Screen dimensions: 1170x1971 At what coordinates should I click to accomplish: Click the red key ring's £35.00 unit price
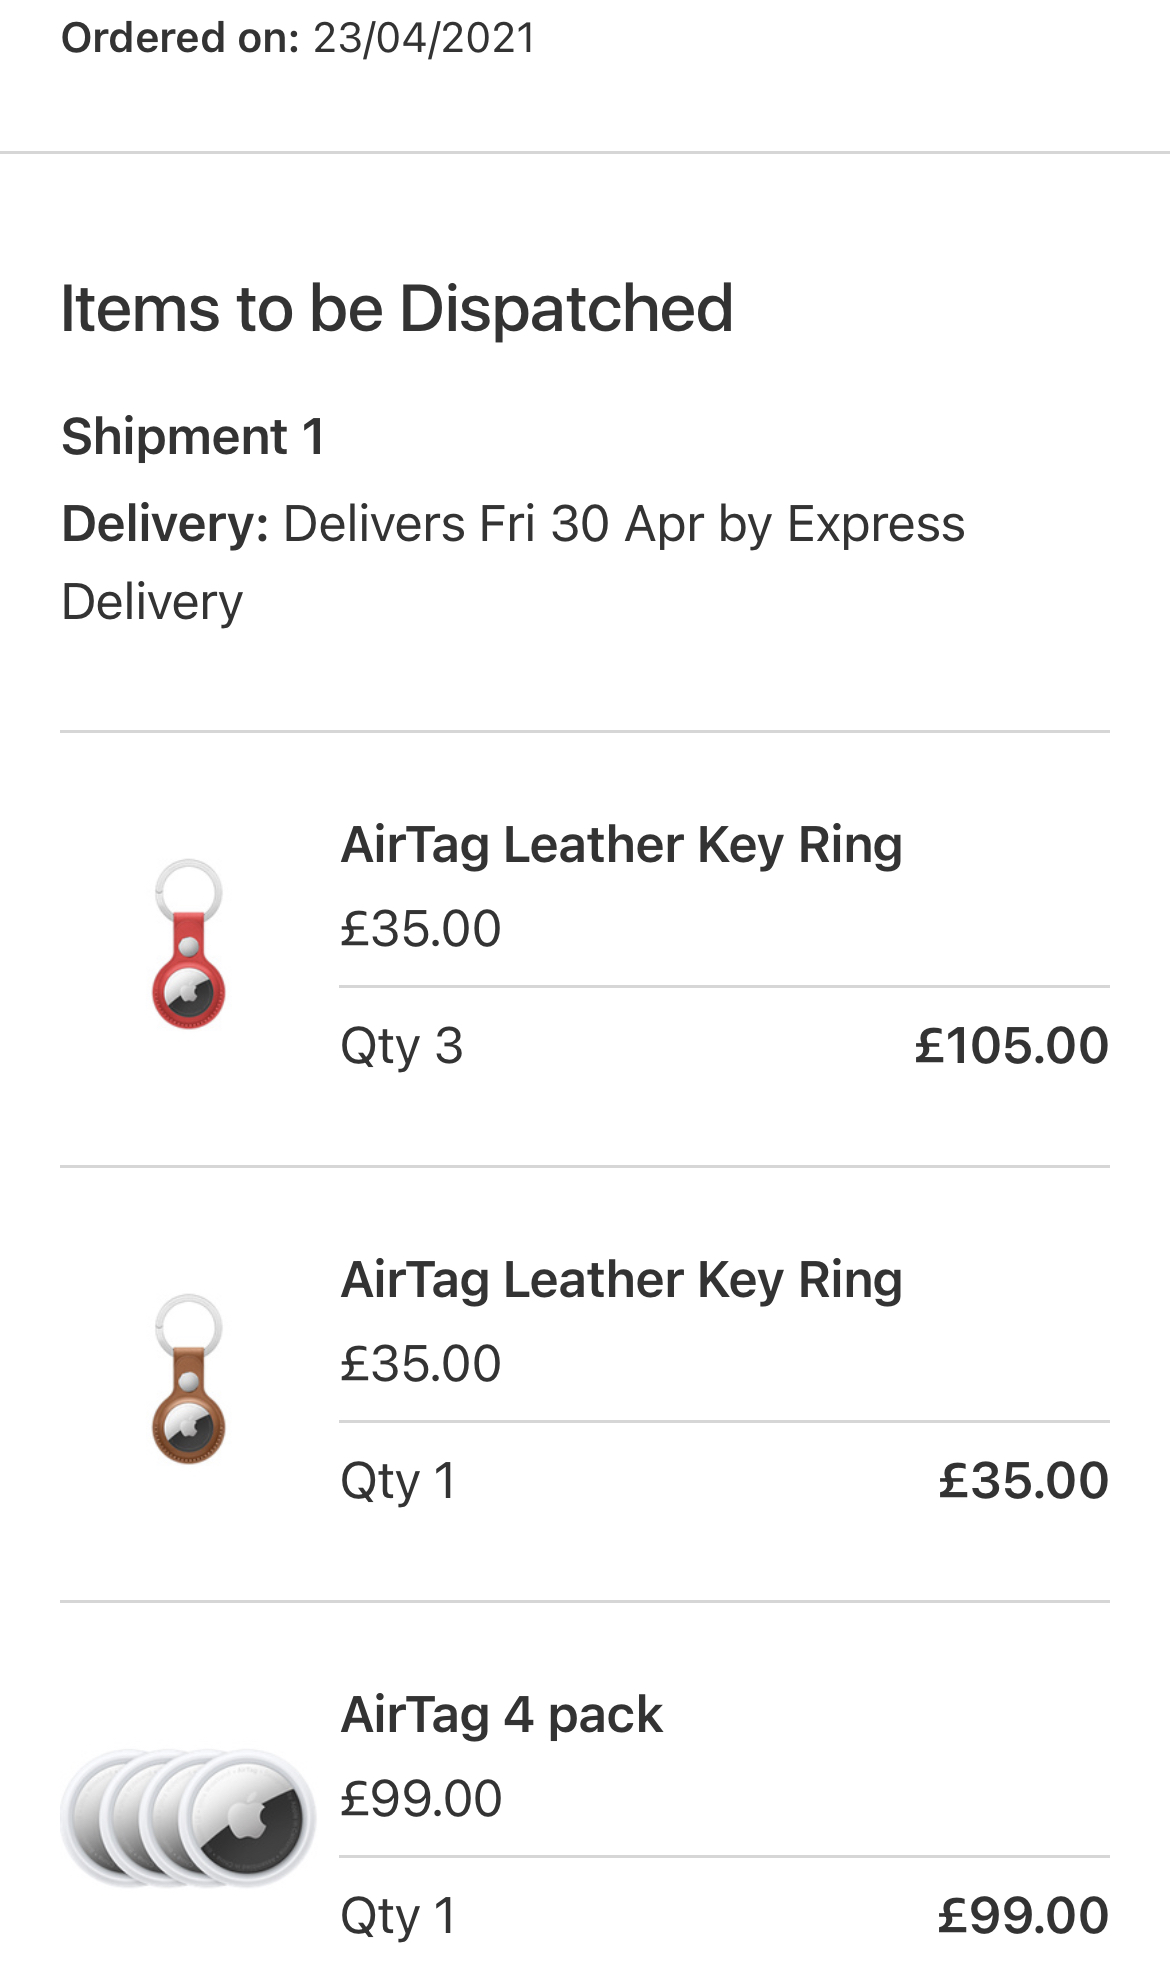pos(420,929)
